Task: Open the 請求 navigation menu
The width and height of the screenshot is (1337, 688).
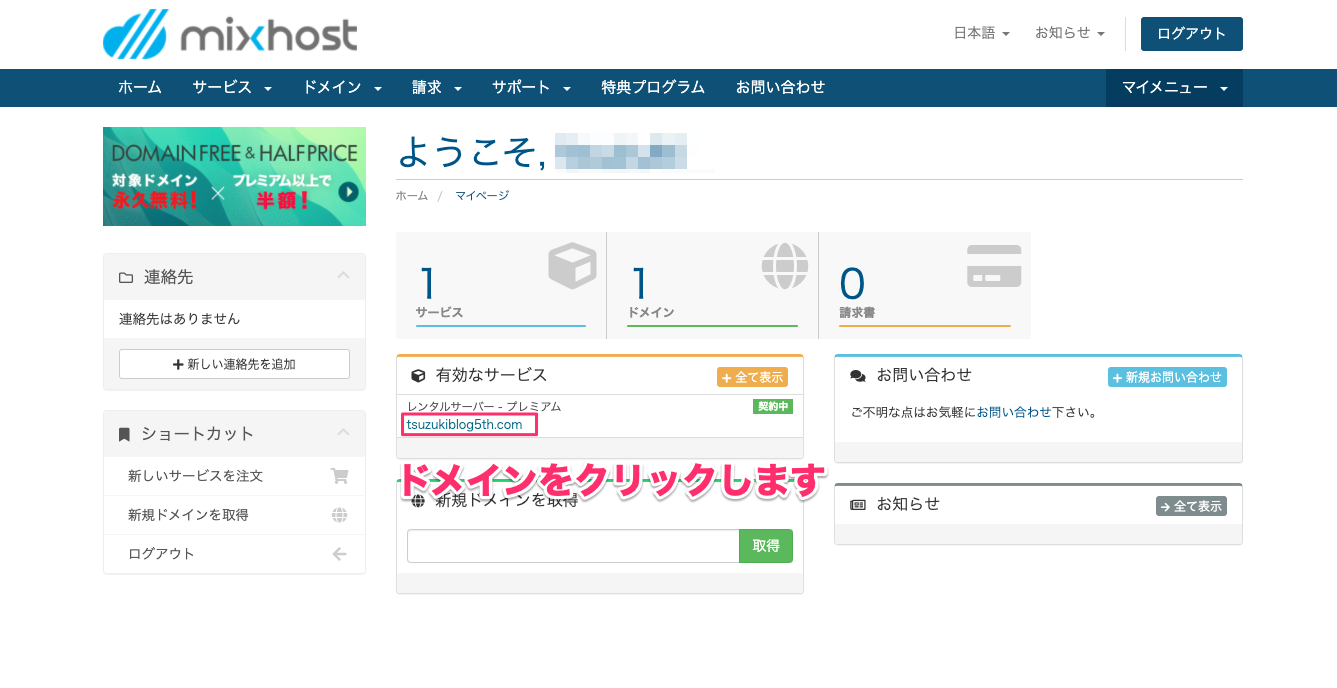Action: 437,87
